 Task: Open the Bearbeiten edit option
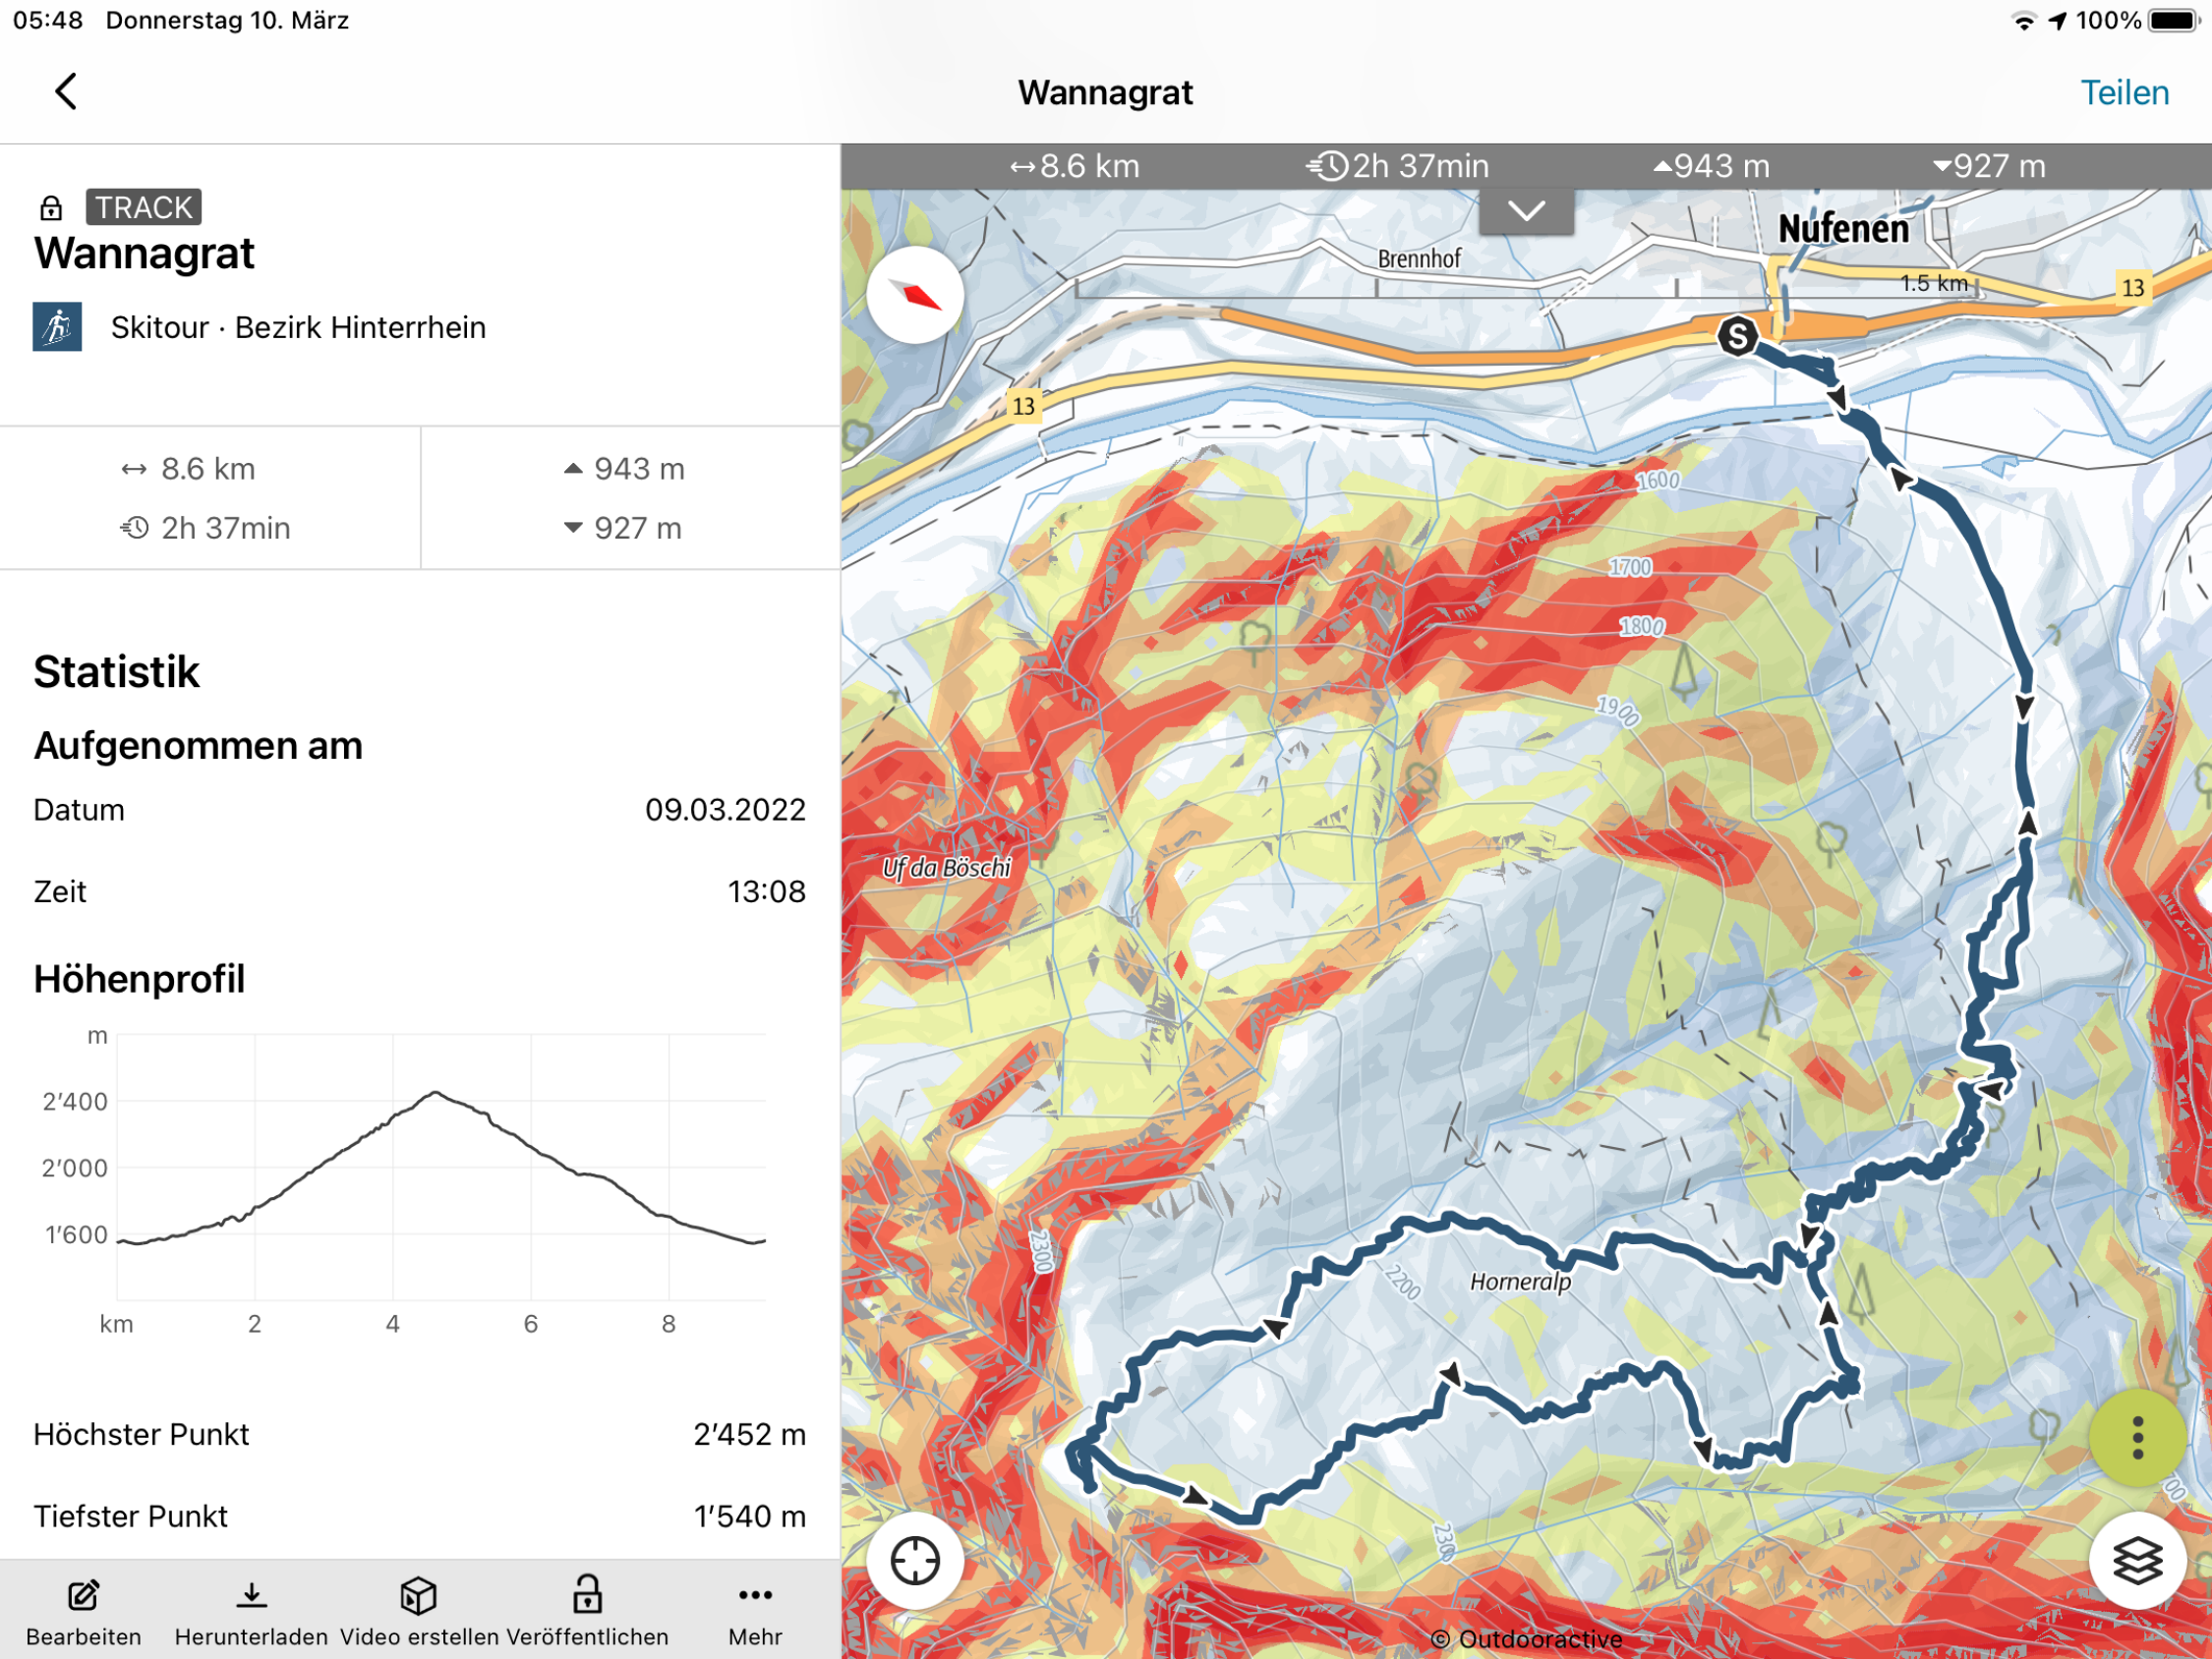(83, 1612)
